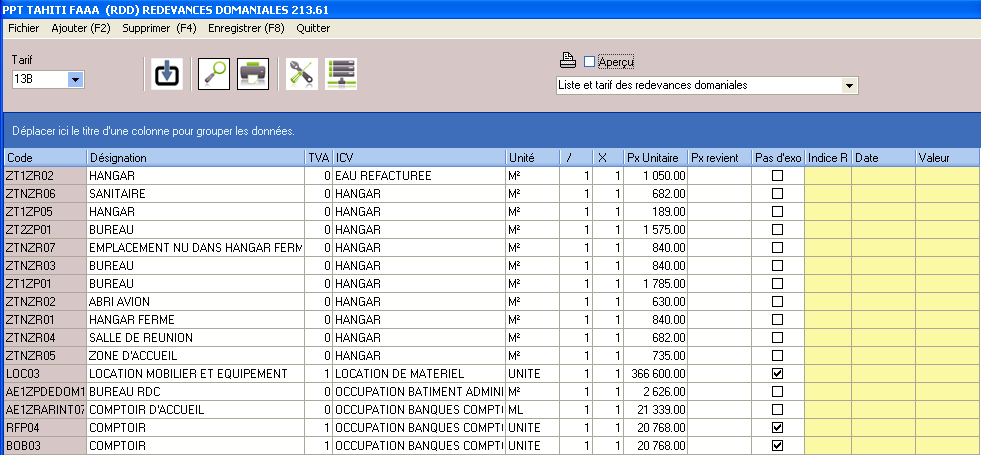Enable the Aperçu checkbox

tap(589, 62)
